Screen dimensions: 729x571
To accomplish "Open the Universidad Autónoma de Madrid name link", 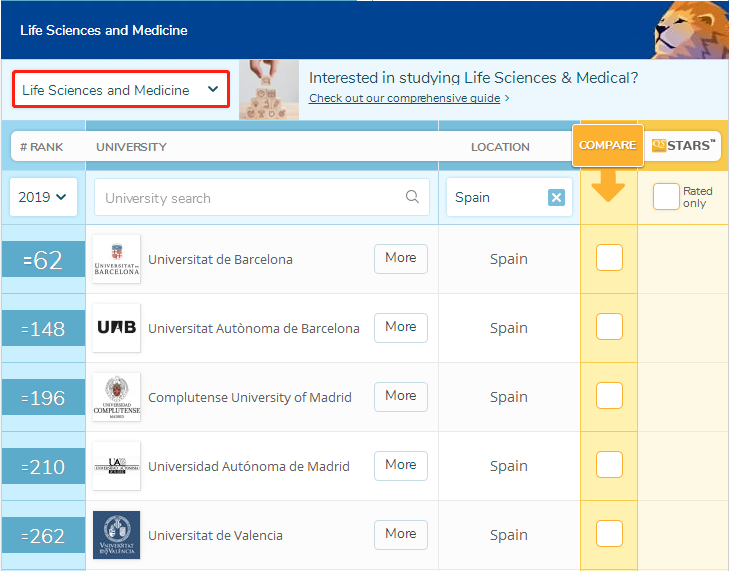I will pos(249,466).
